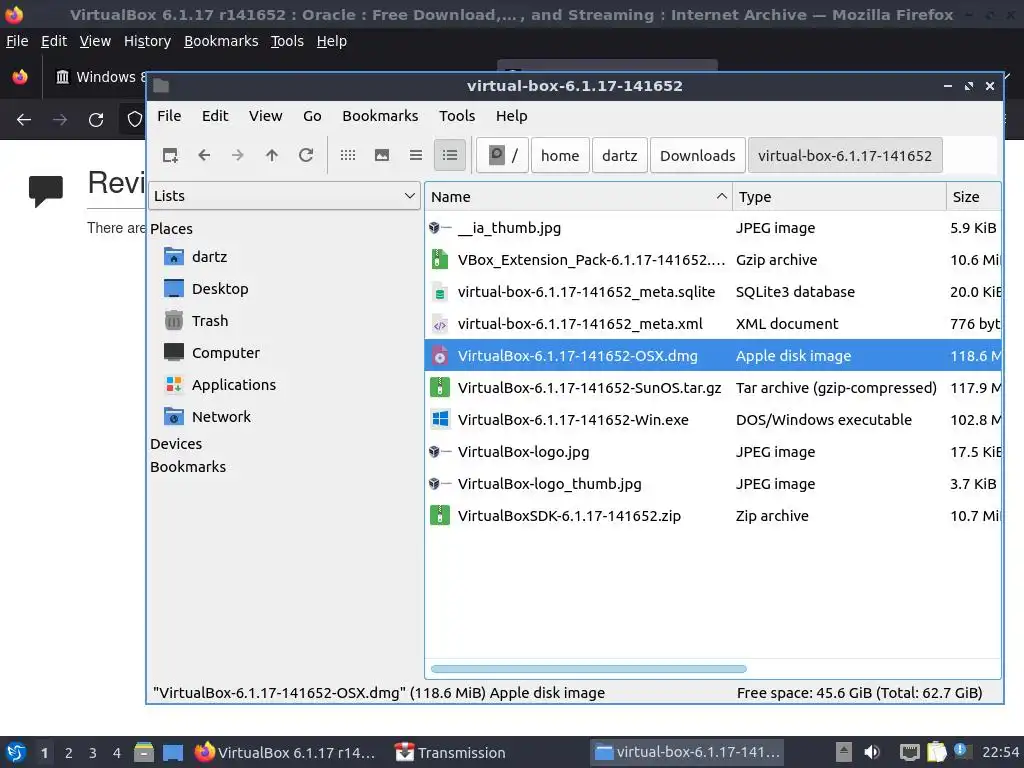Click the reload button in Firefox
The image size is (1024, 768).
[x=96, y=120]
